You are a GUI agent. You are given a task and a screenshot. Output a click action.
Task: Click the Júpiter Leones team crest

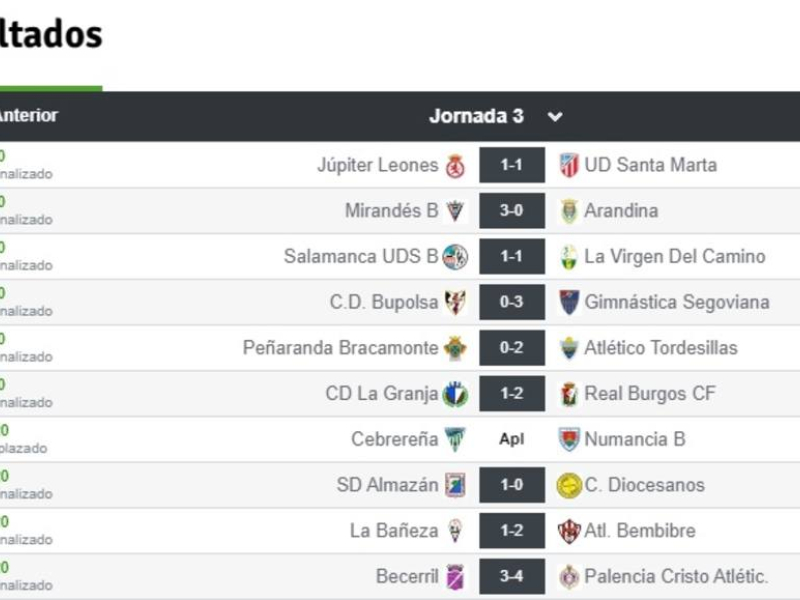pos(455,165)
